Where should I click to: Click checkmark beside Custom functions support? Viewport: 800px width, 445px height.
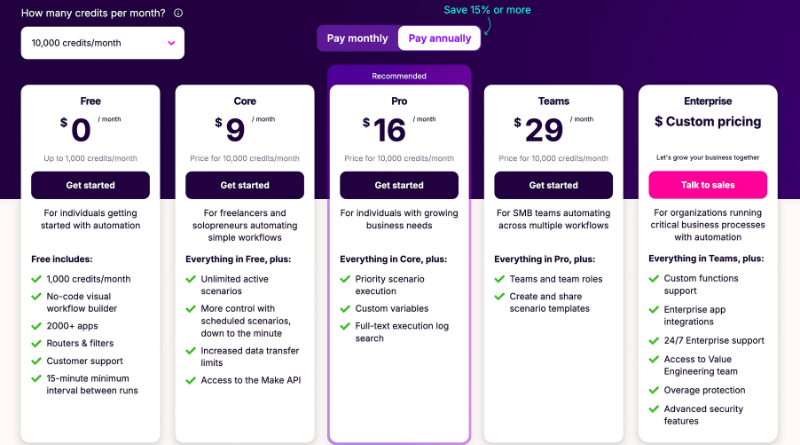(654, 279)
